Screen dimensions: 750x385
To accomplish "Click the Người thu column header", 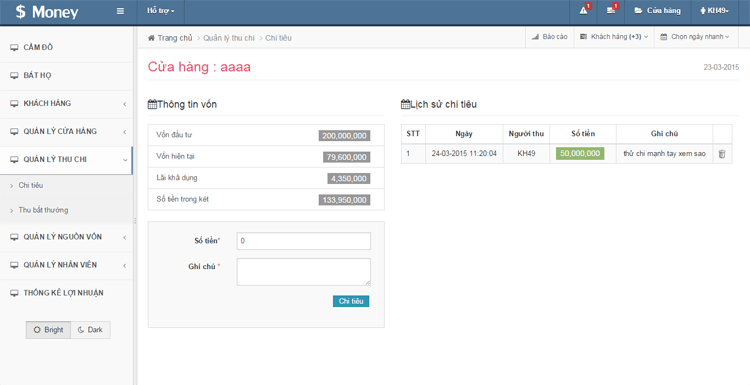I will [x=526, y=134].
